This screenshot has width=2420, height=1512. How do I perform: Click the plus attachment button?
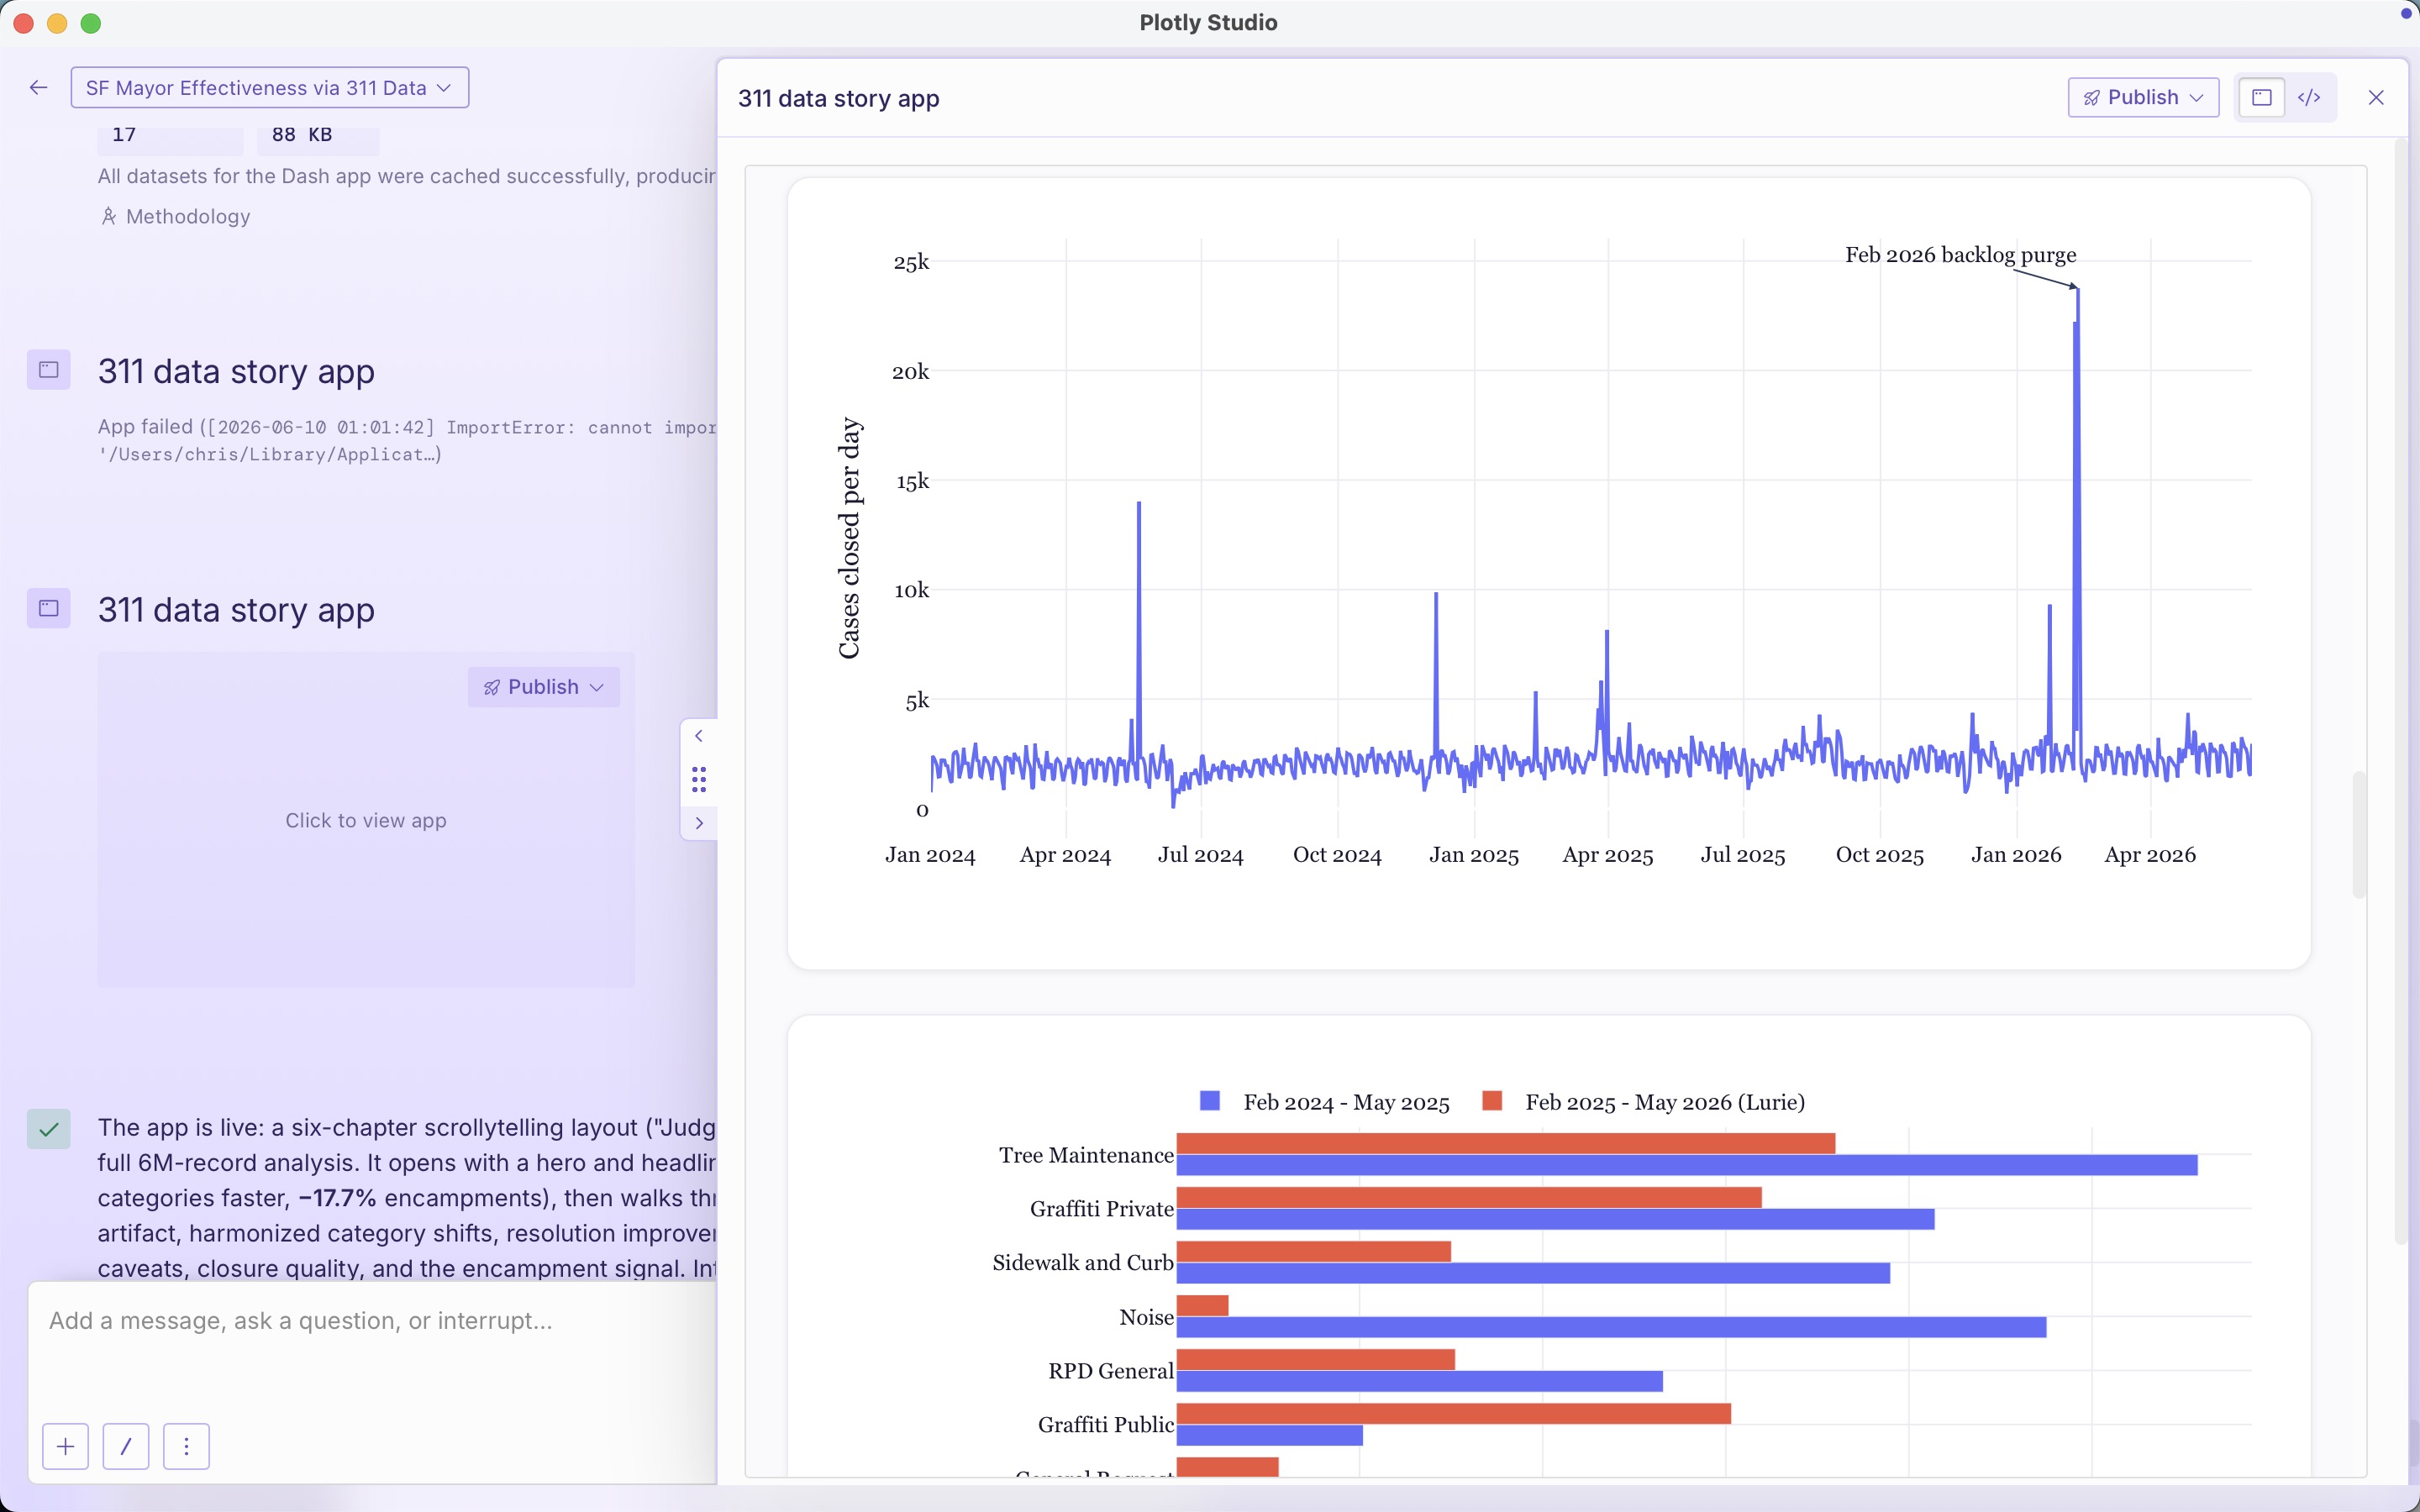(66, 1446)
